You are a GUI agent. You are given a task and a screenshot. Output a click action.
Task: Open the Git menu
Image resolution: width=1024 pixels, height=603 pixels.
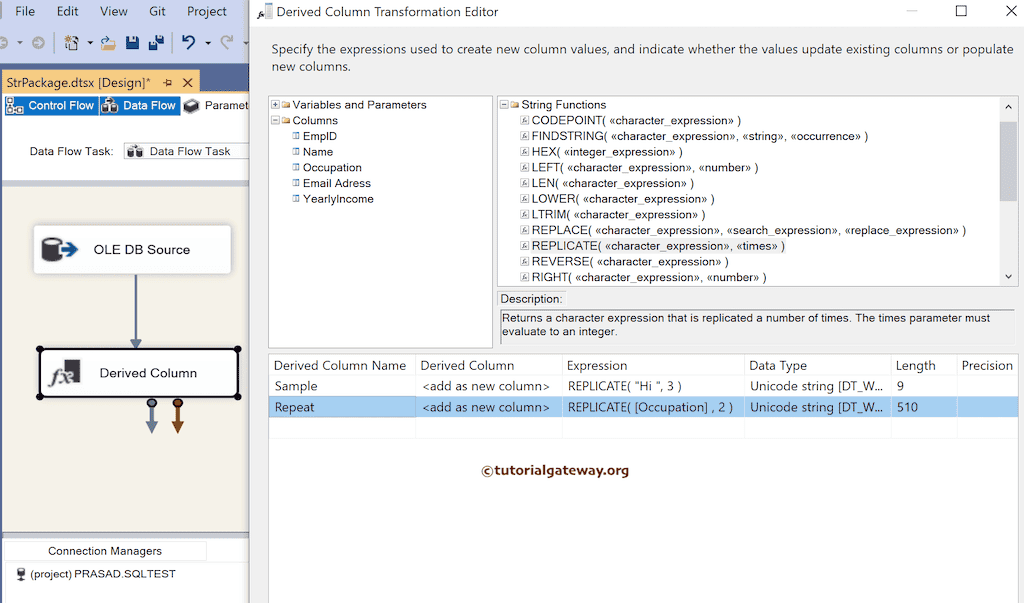pyautogui.click(x=157, y=12)
